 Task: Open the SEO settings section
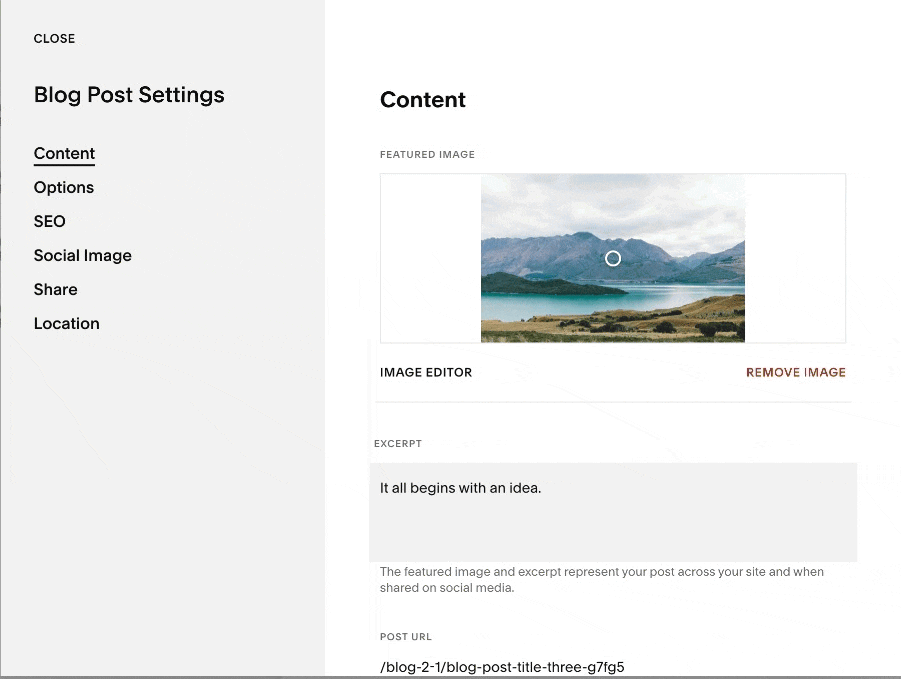point(49,221)
